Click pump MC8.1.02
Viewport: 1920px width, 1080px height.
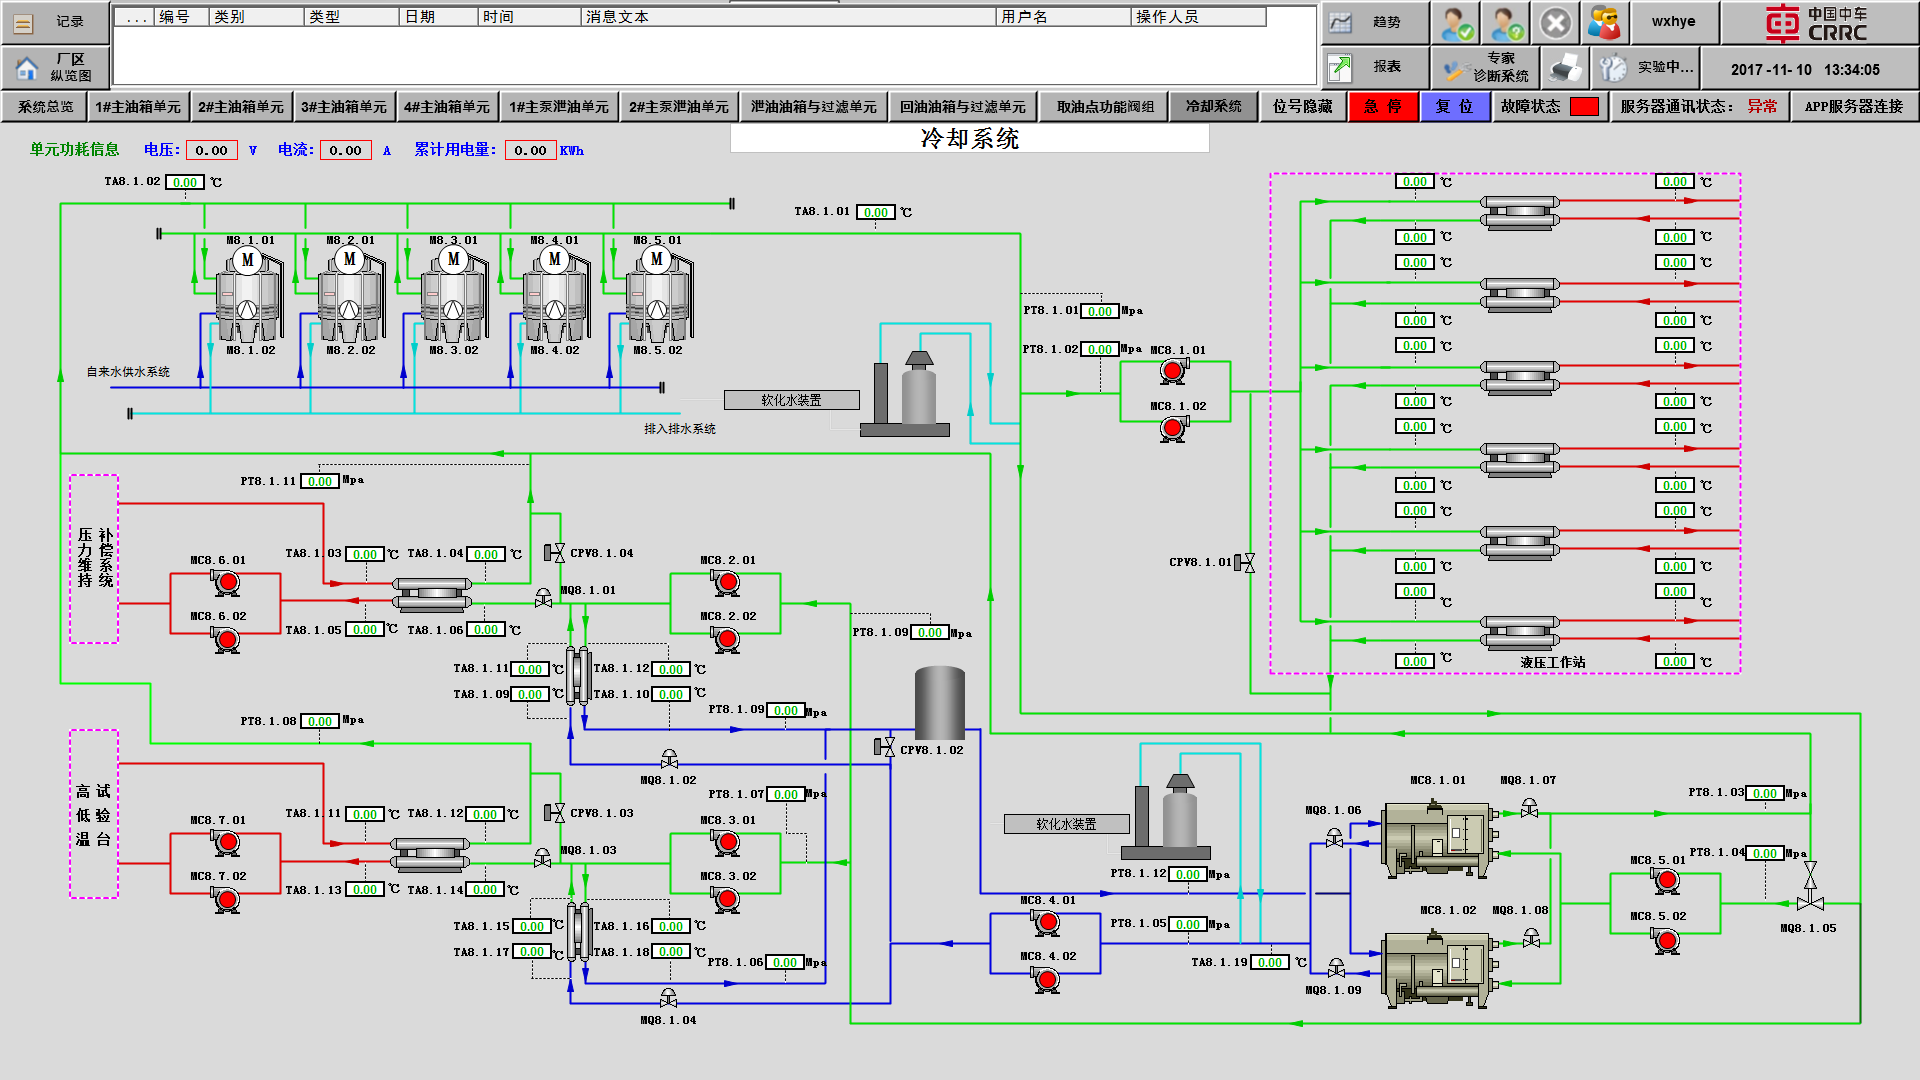[x=1173, y=429]
